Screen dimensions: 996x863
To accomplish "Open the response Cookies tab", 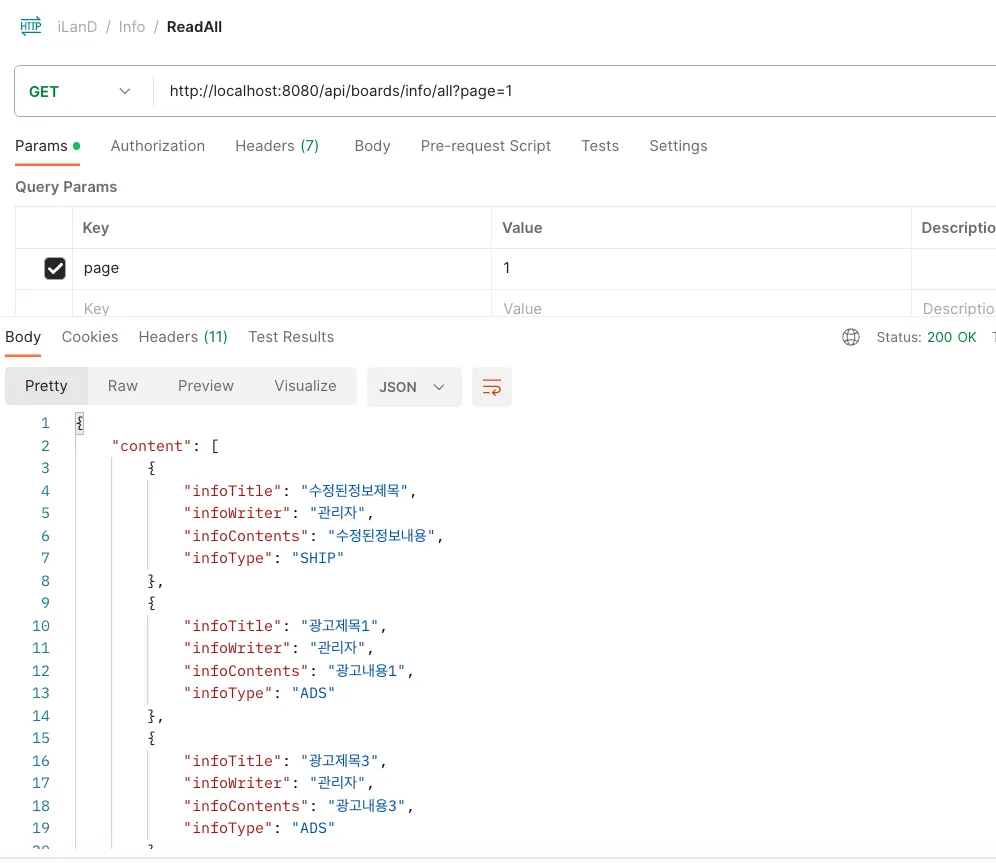I will point(90,337).
